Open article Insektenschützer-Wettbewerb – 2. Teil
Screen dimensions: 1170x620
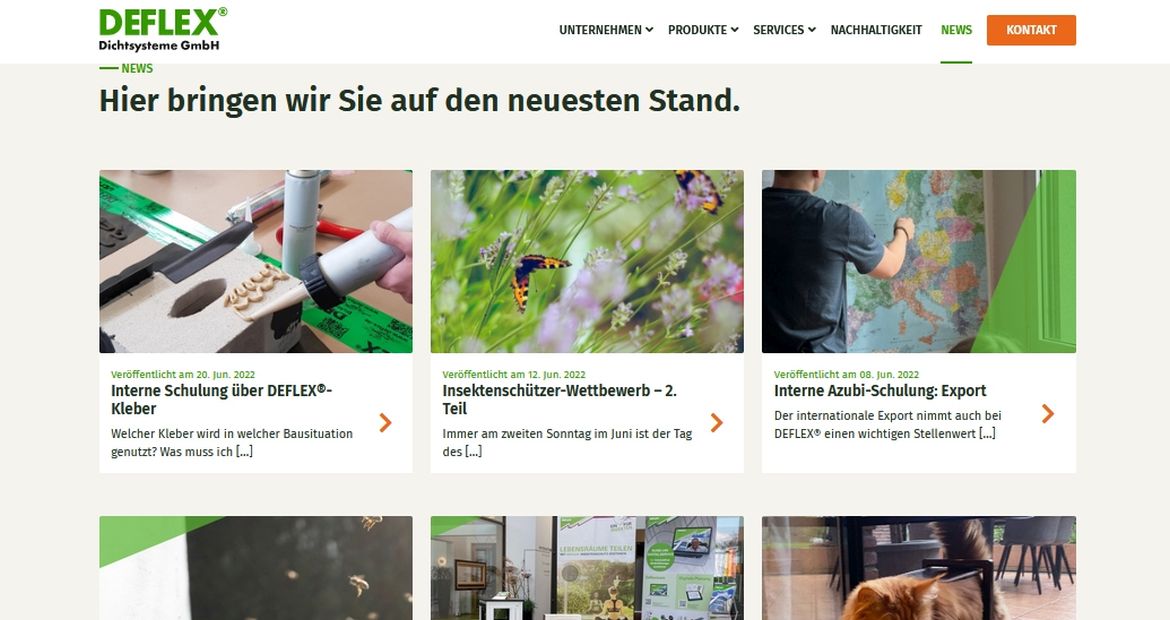pos(560,399)
